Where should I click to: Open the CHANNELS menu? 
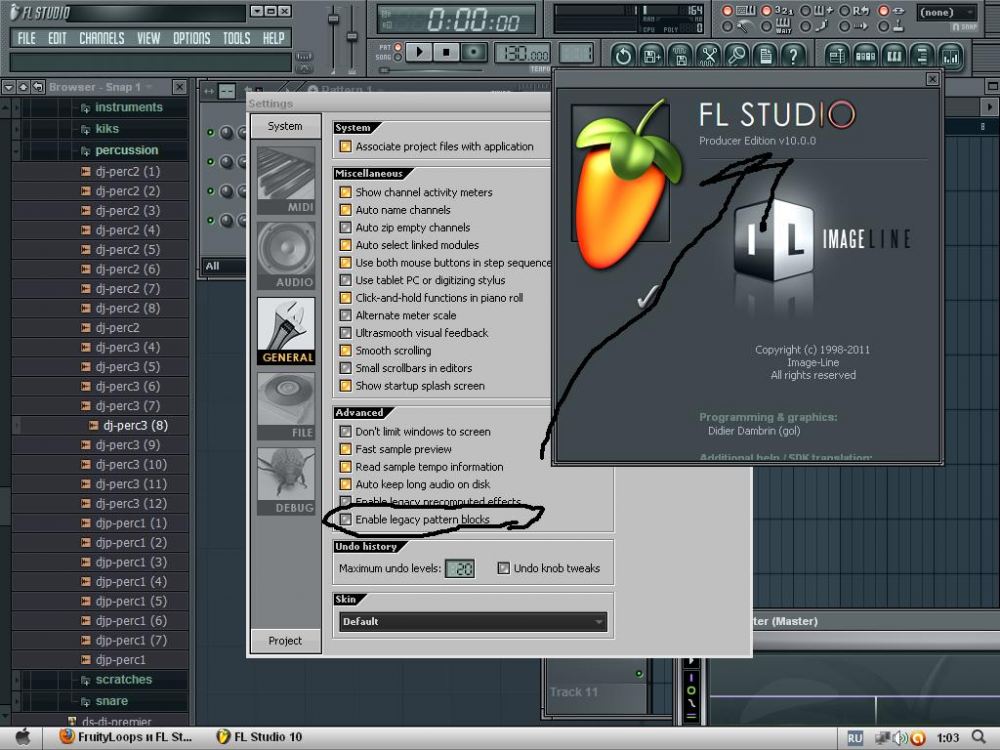[101, 38]
